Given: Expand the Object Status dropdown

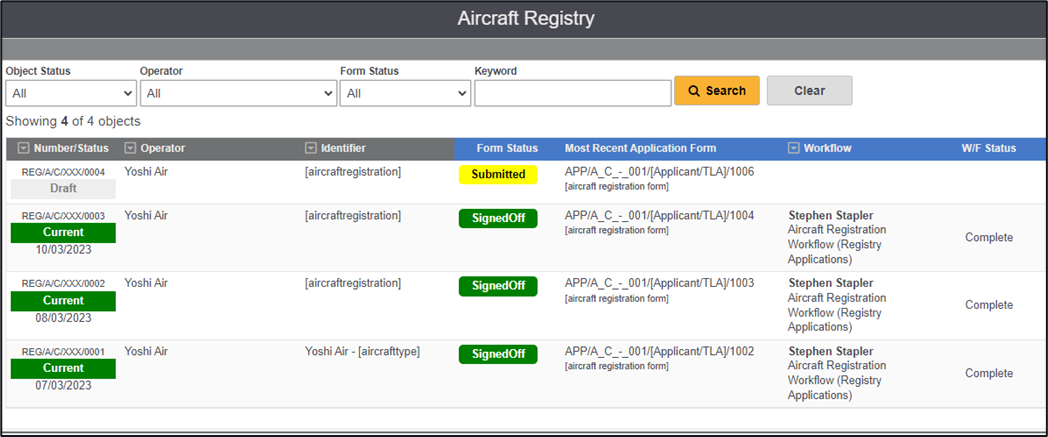Looking at the screenshot, I should click(x=71, y=93).
